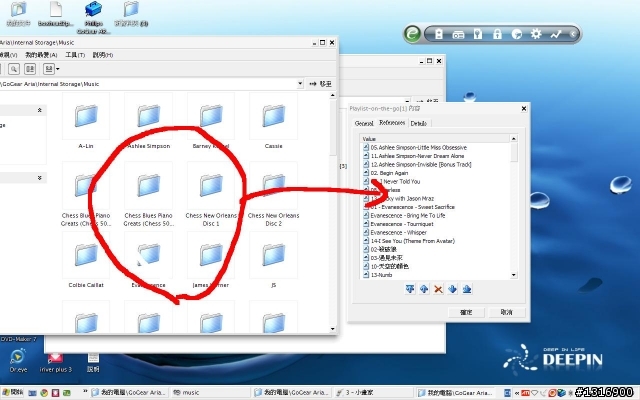Open the James Horner folder
The height and width of the screenshot is (400, 640).
click(x=211, y=260)
